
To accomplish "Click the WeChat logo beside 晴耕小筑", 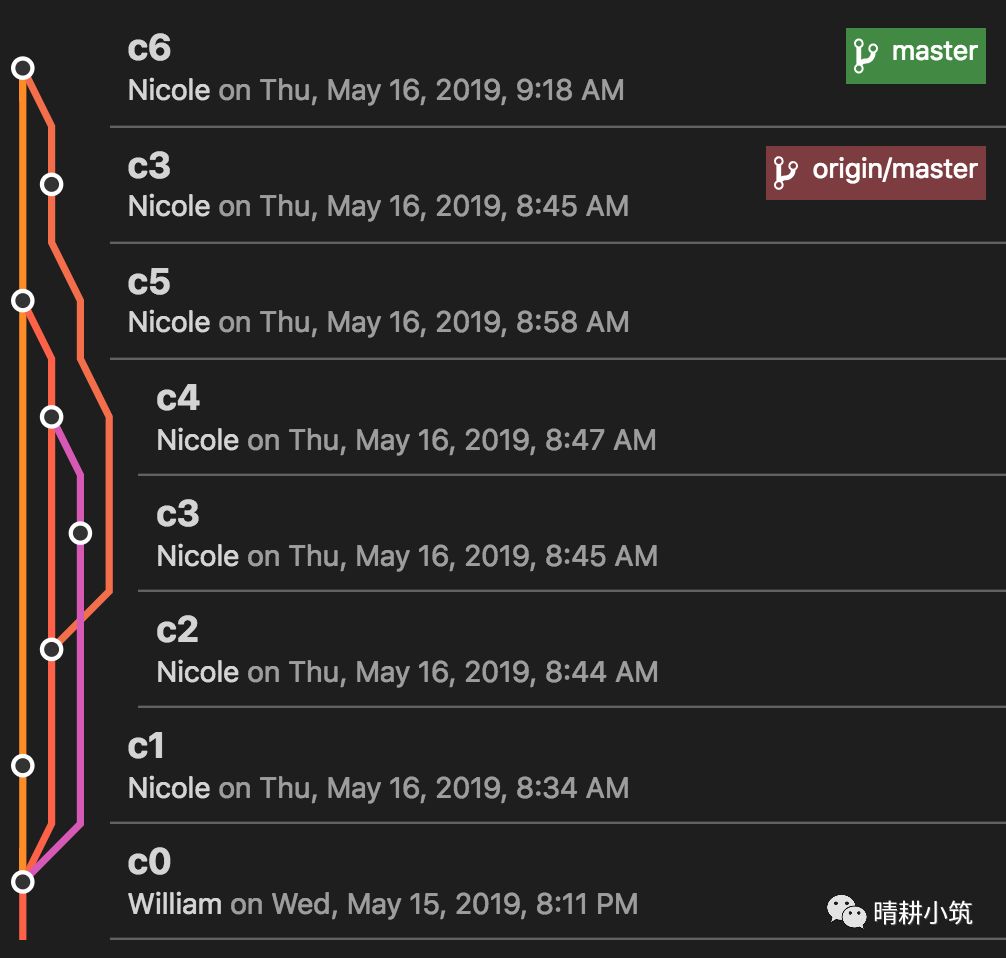I will (x=845, y=911).
